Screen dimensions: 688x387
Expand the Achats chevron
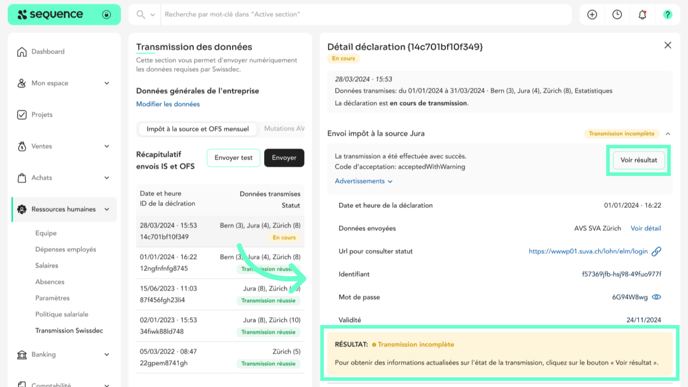pyautogui.click(x=107, y=178)
